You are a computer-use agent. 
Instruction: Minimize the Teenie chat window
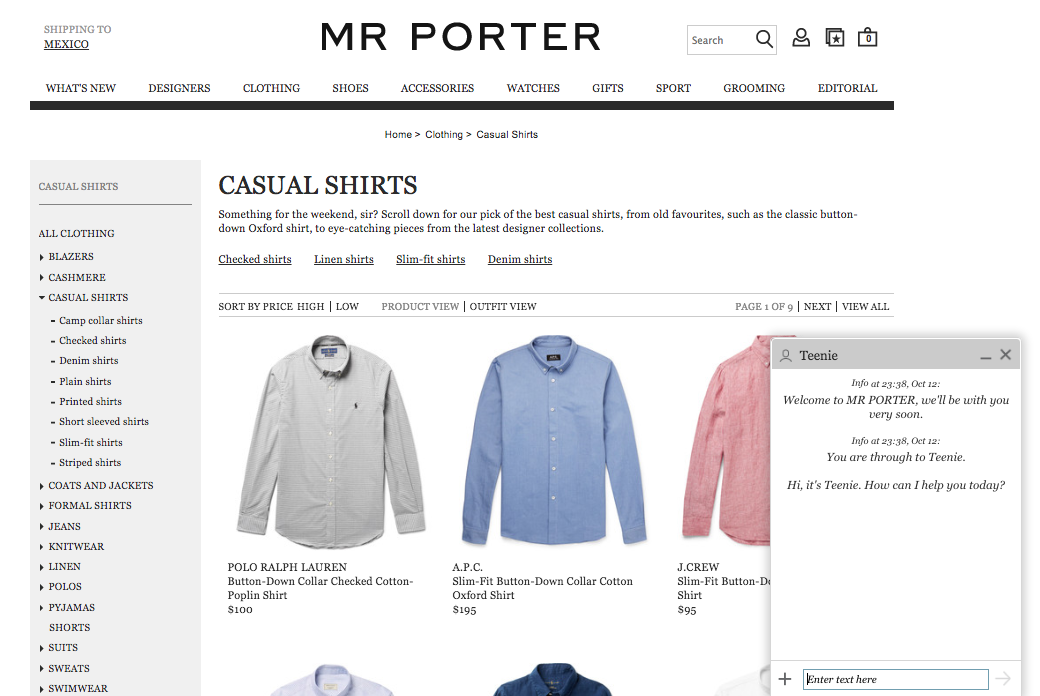point(986,357)
